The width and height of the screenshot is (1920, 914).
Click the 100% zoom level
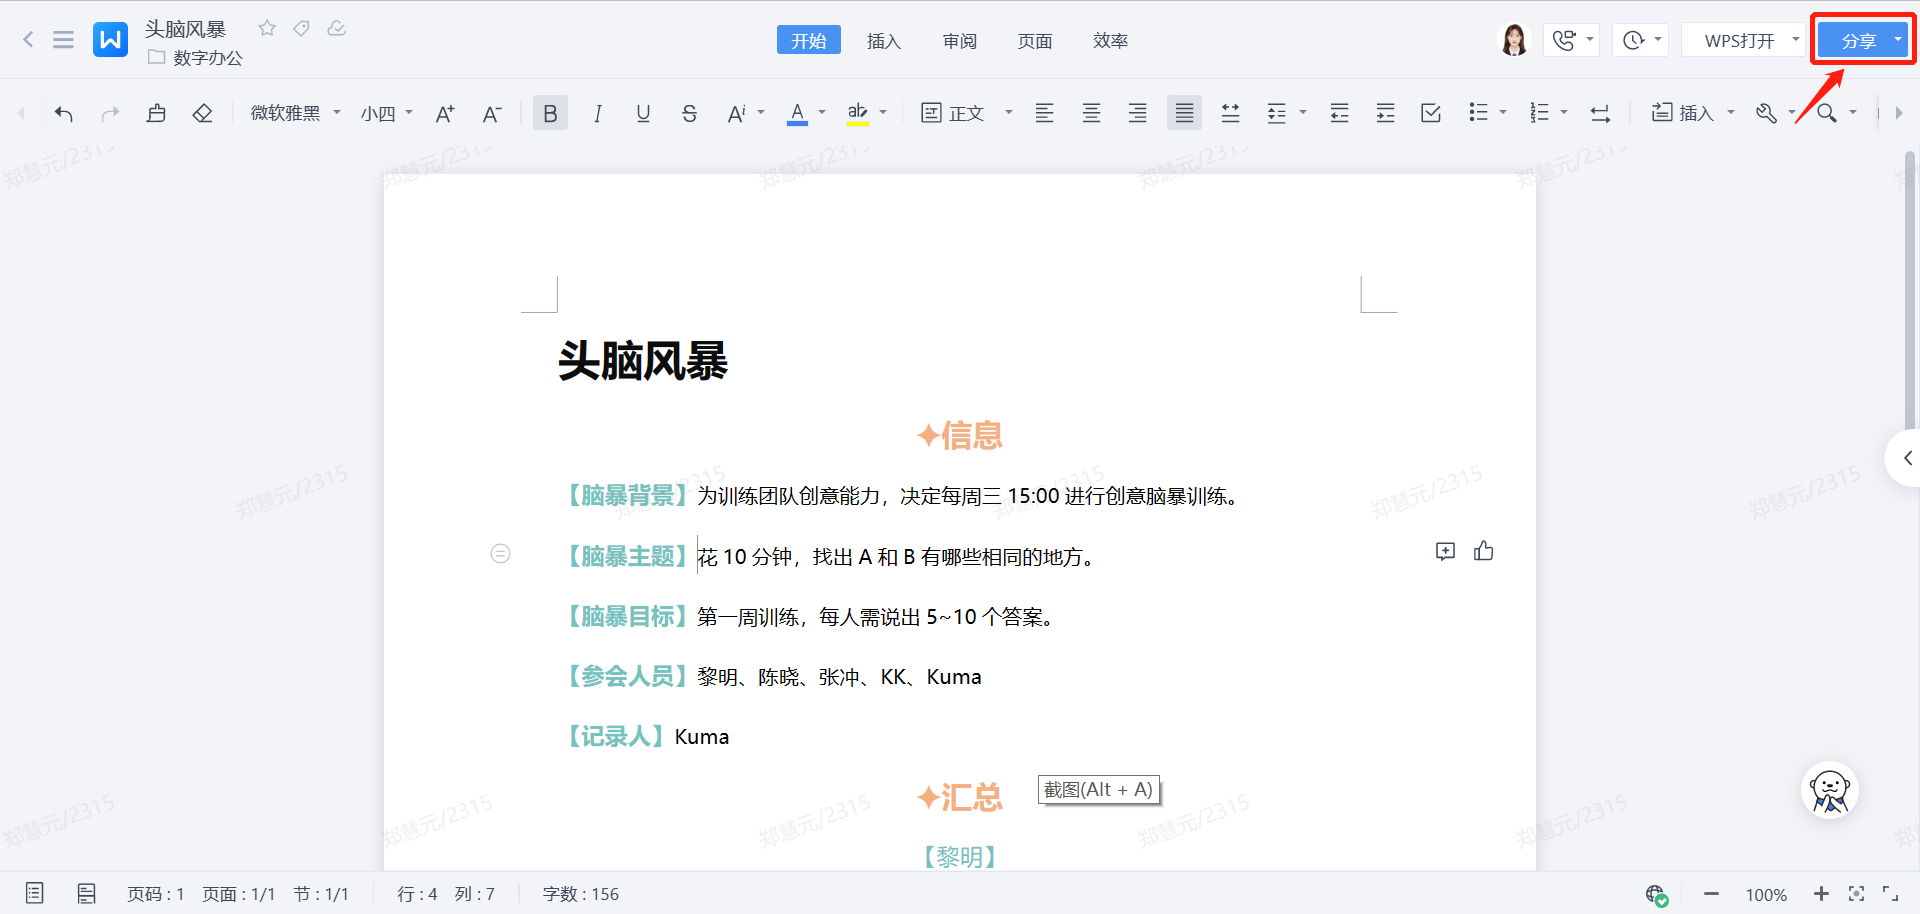pos(1766,895)
